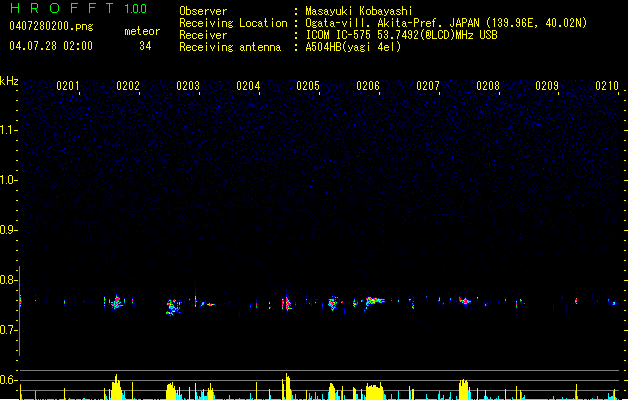
Task: Click the 1.0 kHz axis label
Action: 9,180
